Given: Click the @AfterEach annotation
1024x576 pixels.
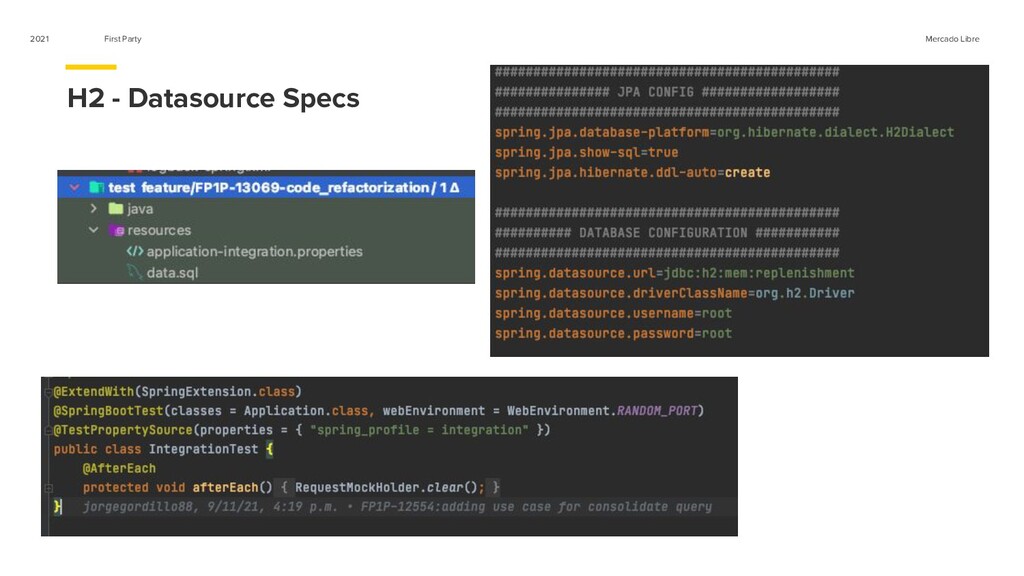Looking at the screenshot, I should click(x=119, y=468).
